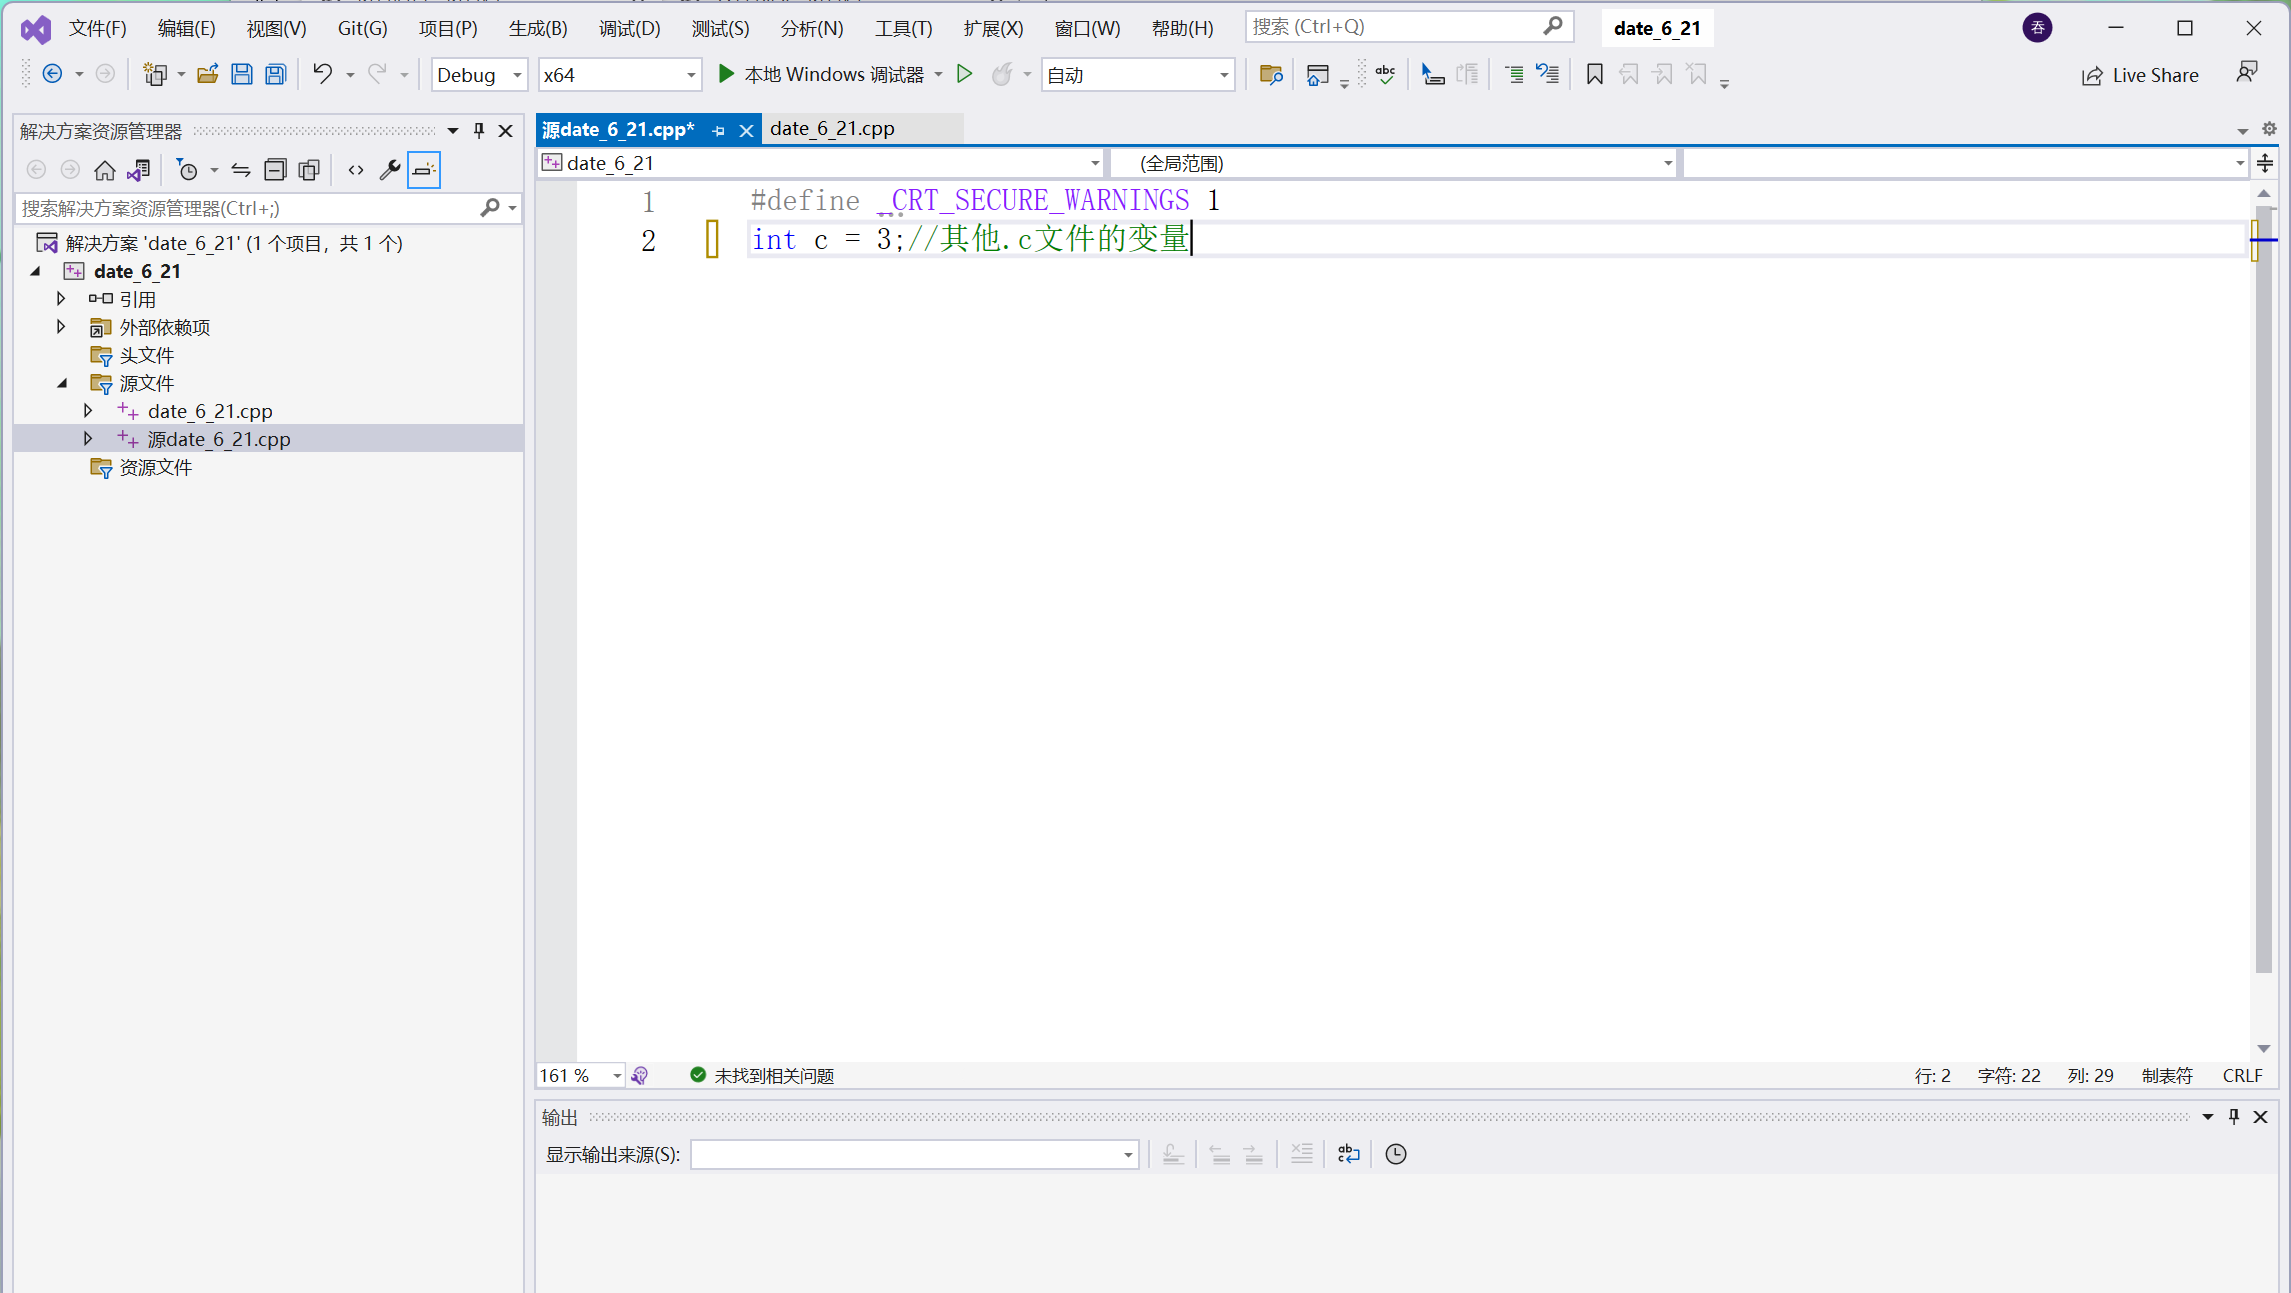Viewport: 2291px width, 1293px height.
Task: Open the x64 platform dropdown
Action: (x=618, y=75)
